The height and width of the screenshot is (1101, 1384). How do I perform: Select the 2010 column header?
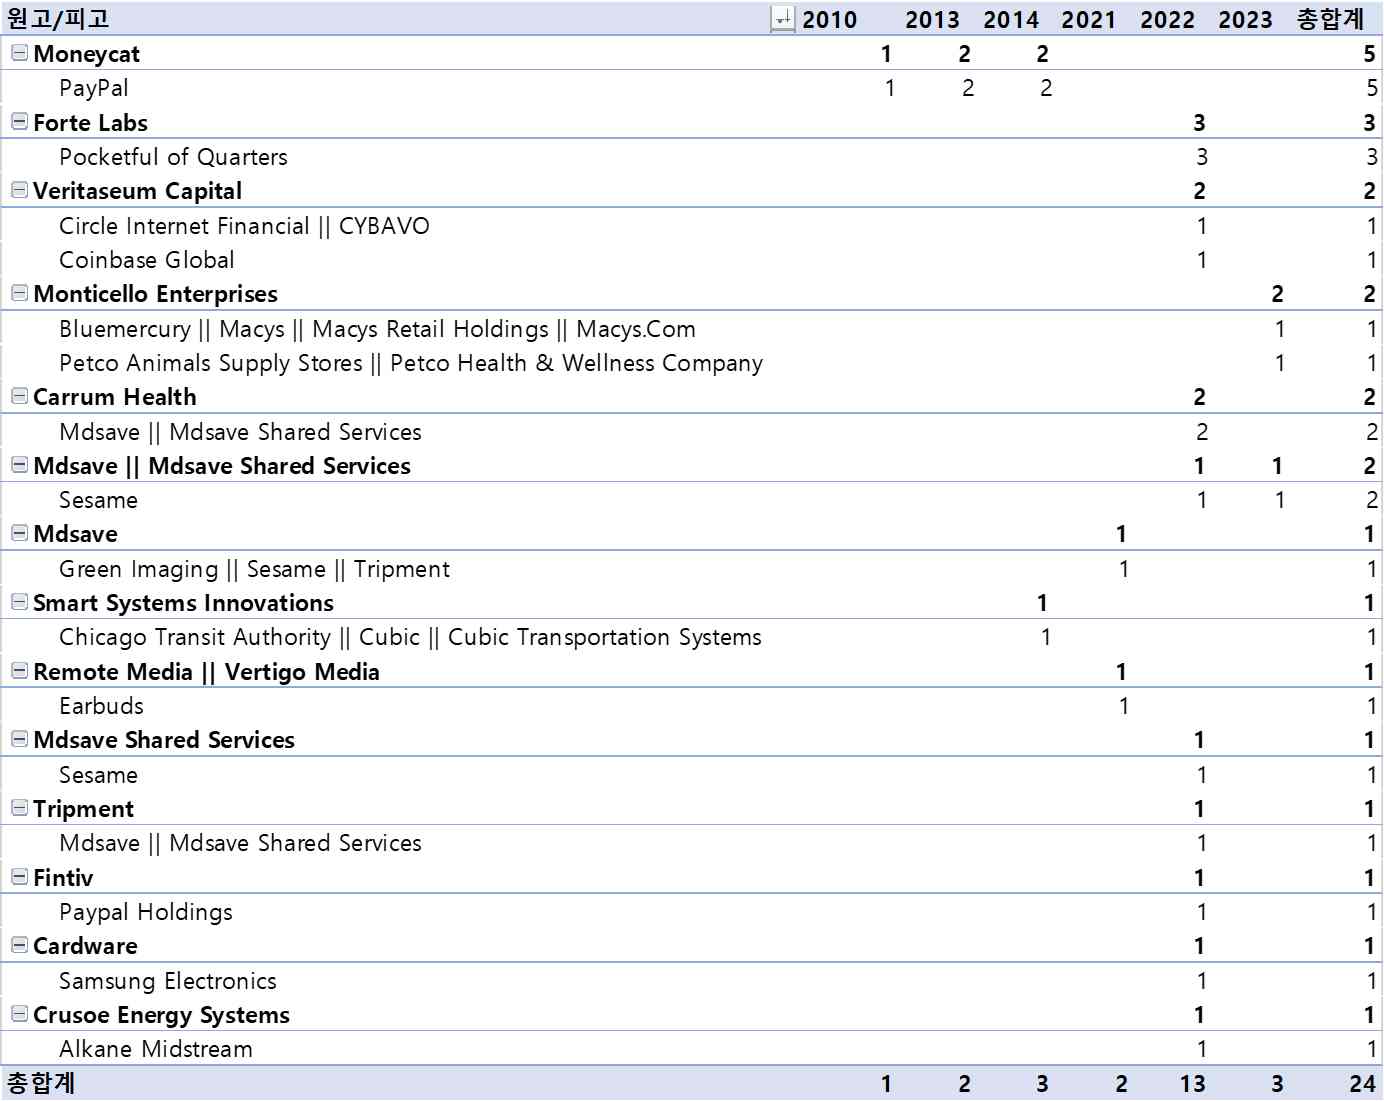point(829,19)
